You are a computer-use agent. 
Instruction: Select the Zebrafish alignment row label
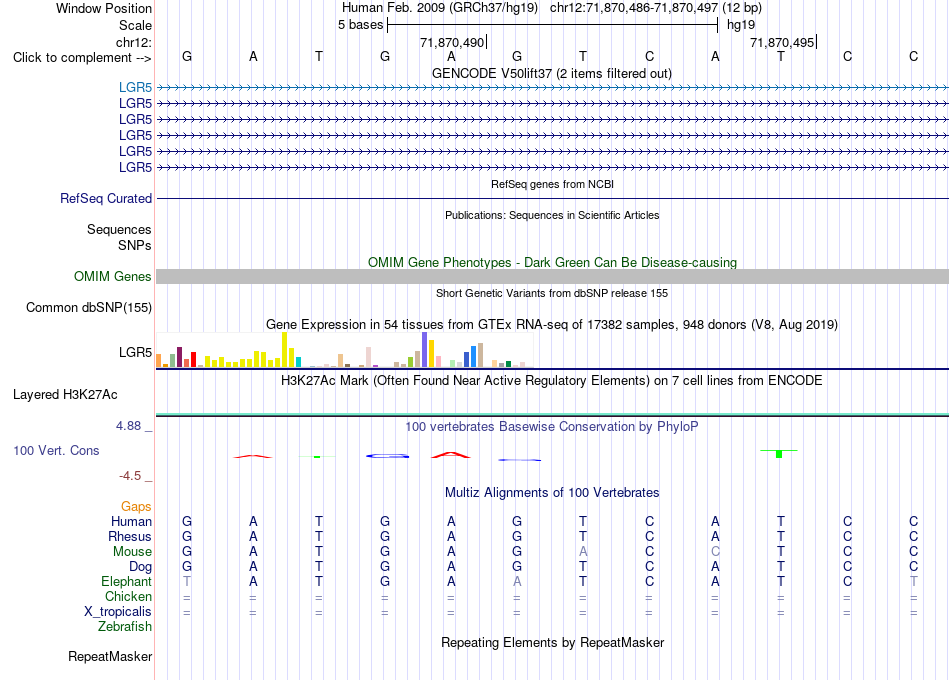click(125, 626)
